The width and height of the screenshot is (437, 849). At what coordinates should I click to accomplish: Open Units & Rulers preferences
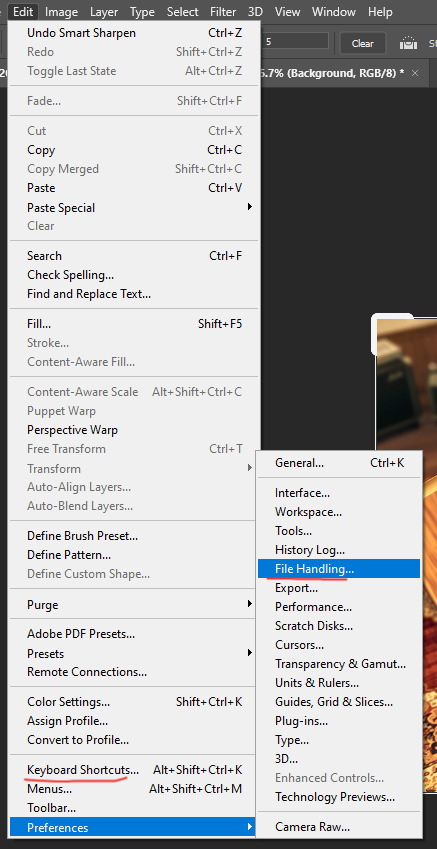[339, 683]
